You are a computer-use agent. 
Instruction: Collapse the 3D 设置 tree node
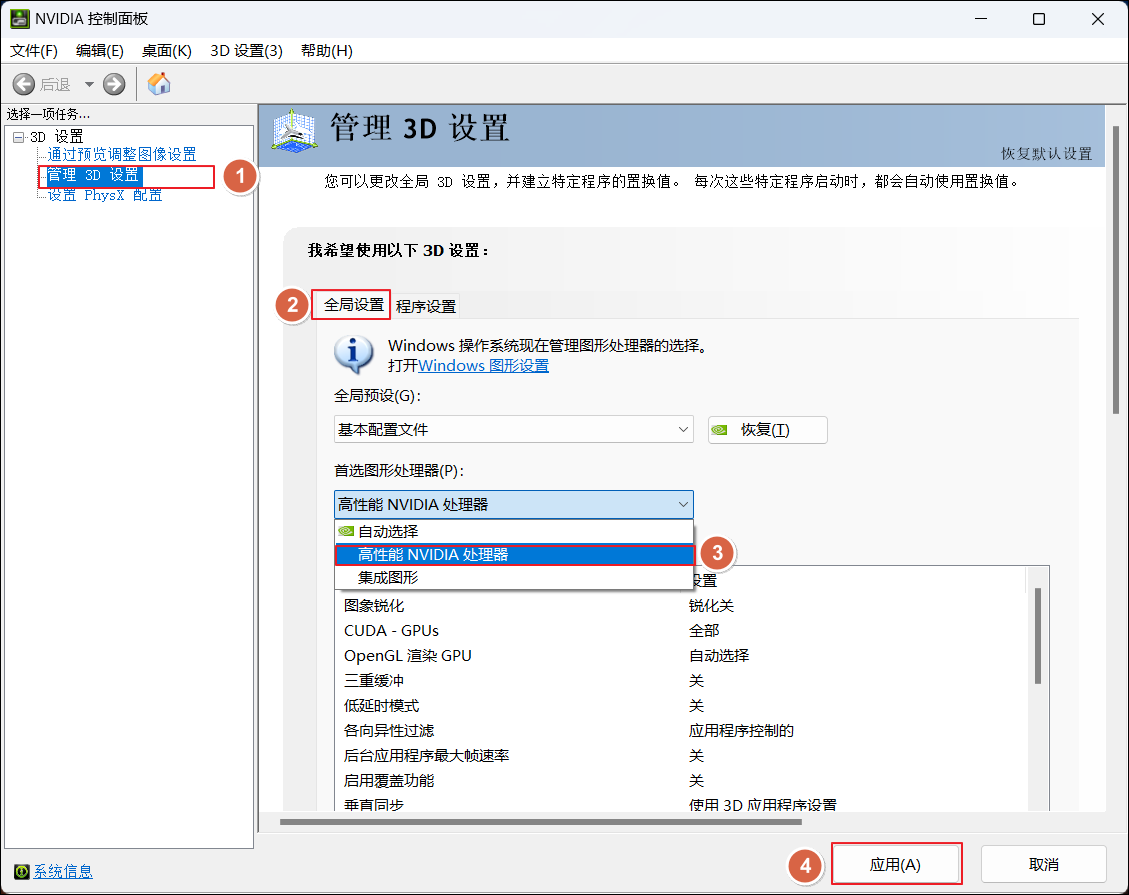tap(19, 137)
